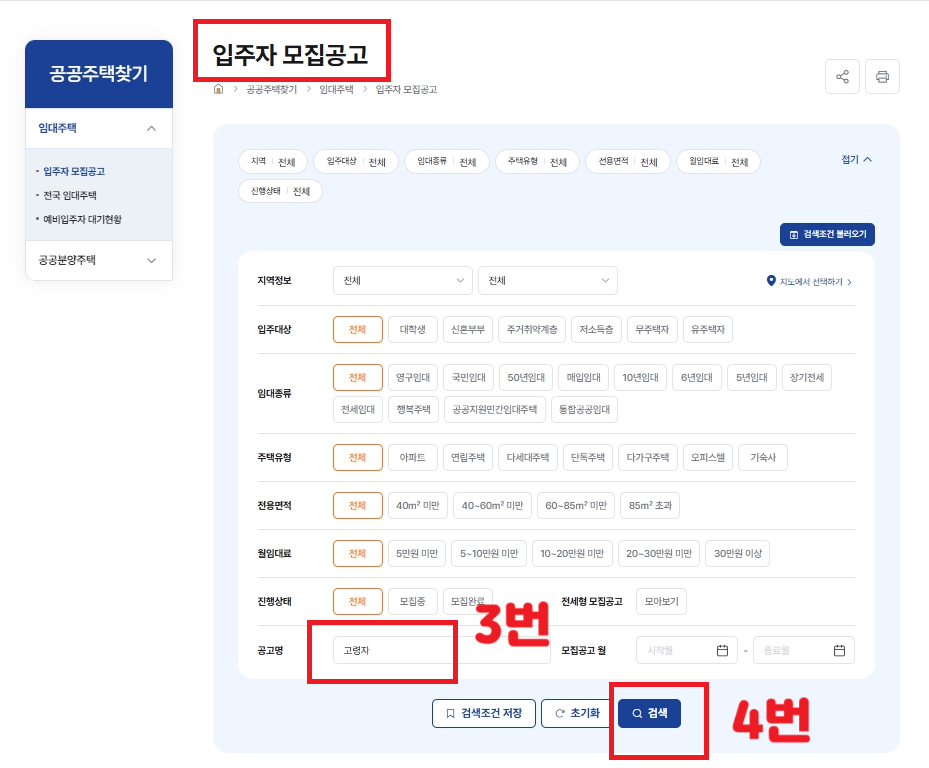The width and height of the screenshot is (929, 768).
Task: Enable the 모집중 filter in 진행상태
Action: (412, 601)
